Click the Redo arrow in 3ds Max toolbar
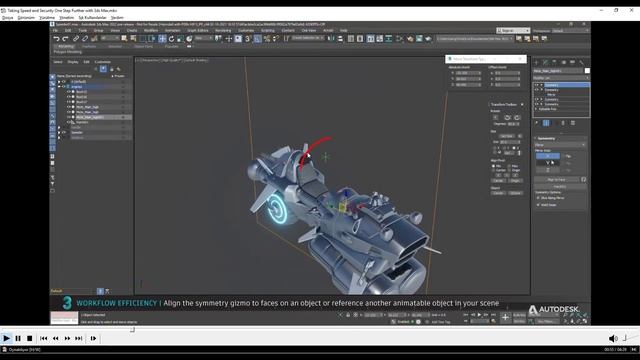The image size is (640, 360). point(65,39)
